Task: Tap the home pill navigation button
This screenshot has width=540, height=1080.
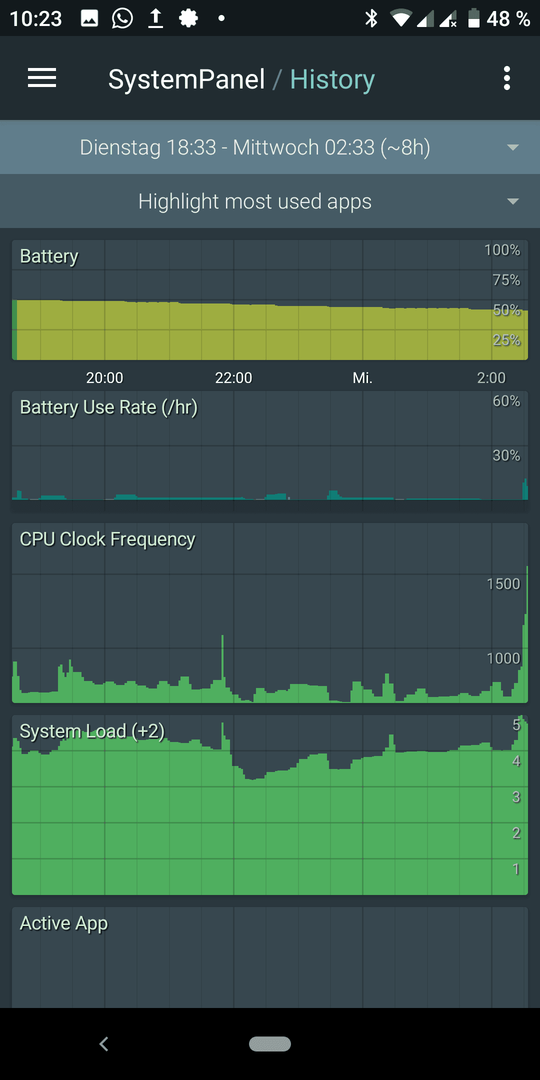Action: 270,1043
